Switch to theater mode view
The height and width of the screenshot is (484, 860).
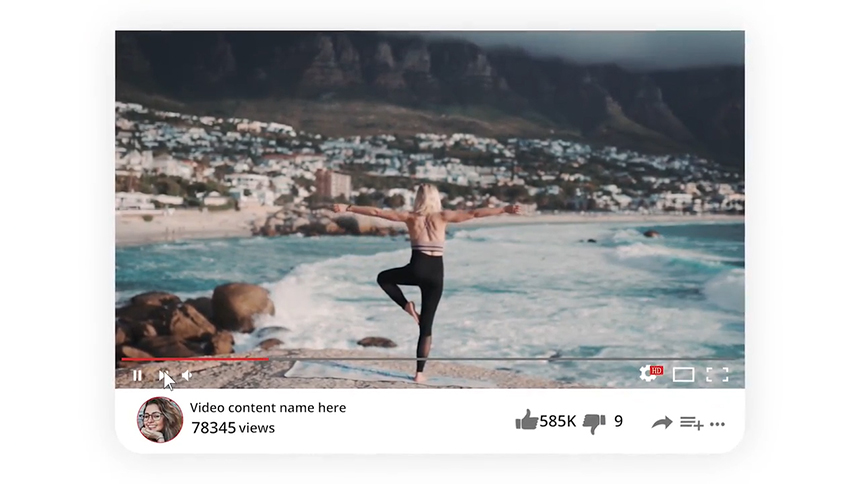pyautogui.click(x=683, y=375)
